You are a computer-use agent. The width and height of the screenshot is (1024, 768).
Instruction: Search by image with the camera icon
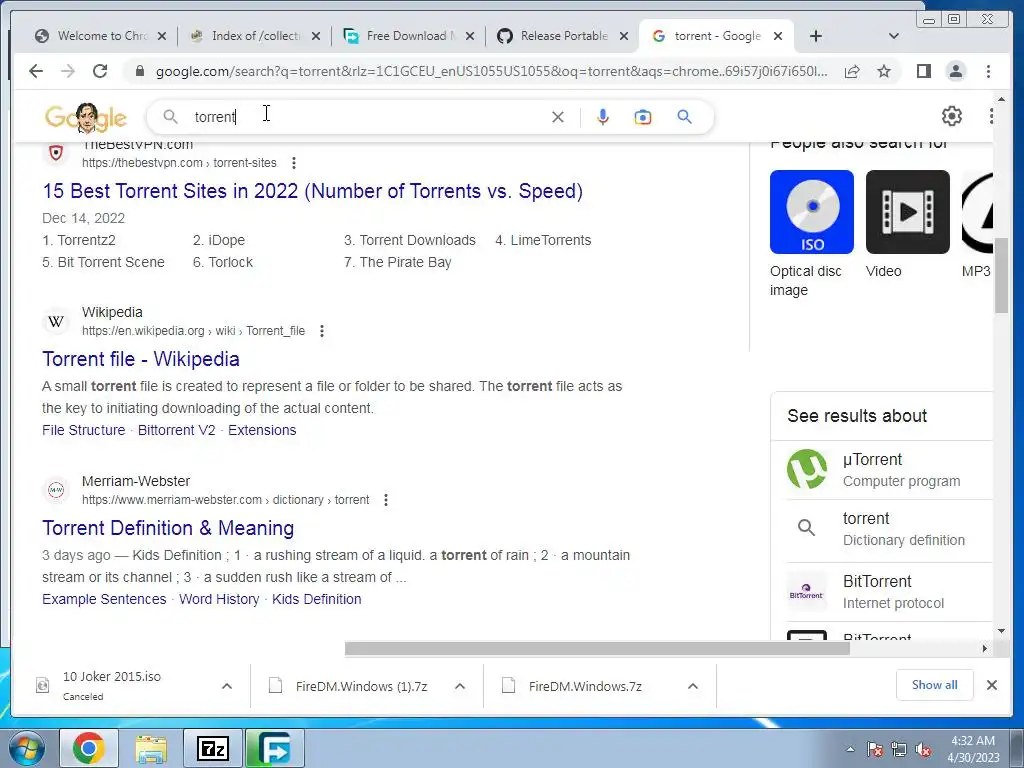tap(643, 117)
